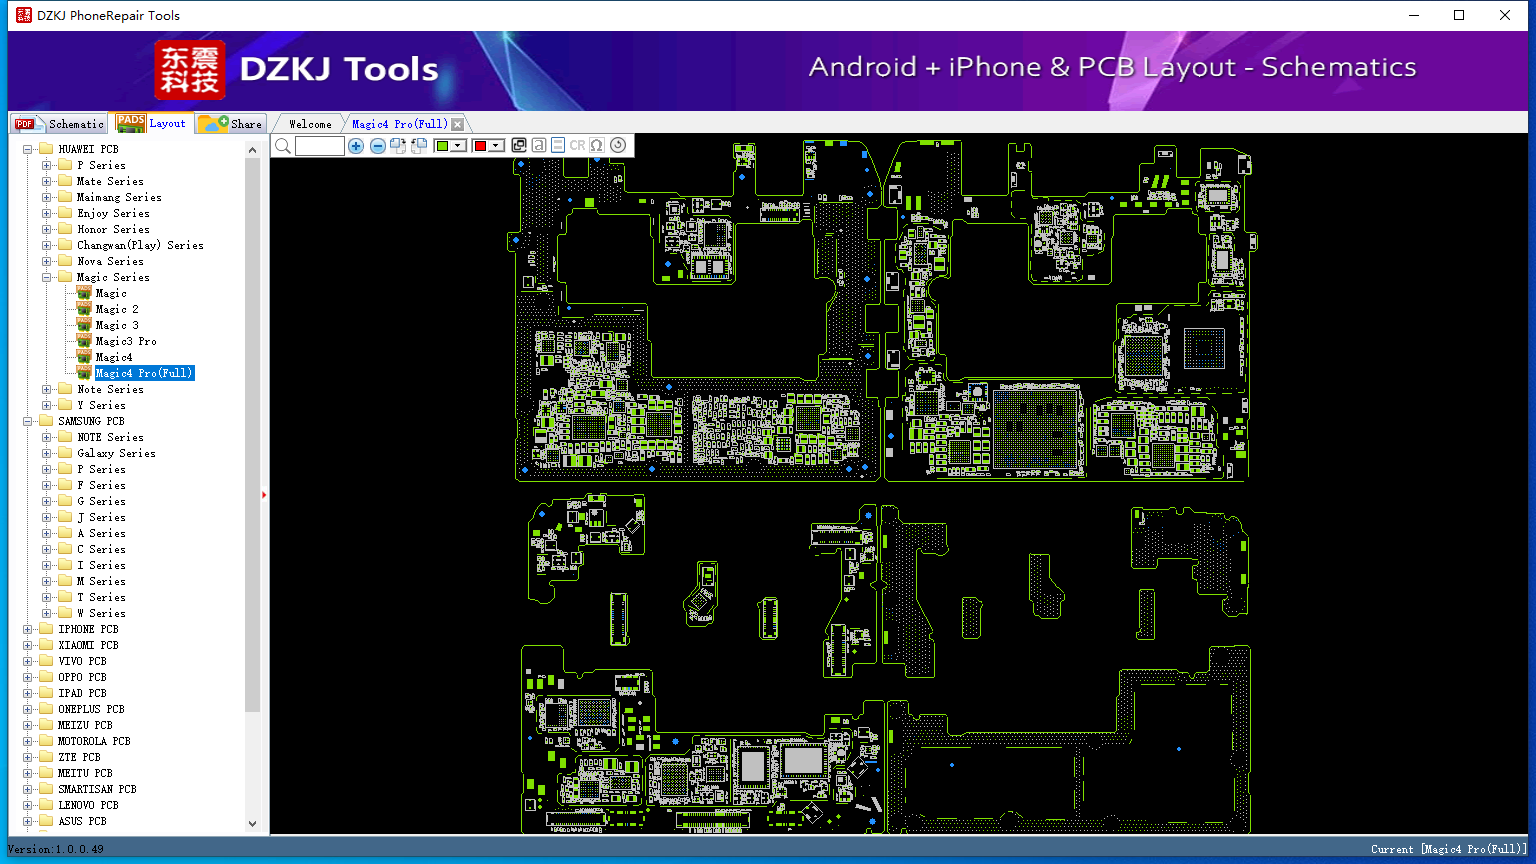Screen dimensions: 1536x864
Task: Select the OPPO PCB folder
Action: point(82,677)
